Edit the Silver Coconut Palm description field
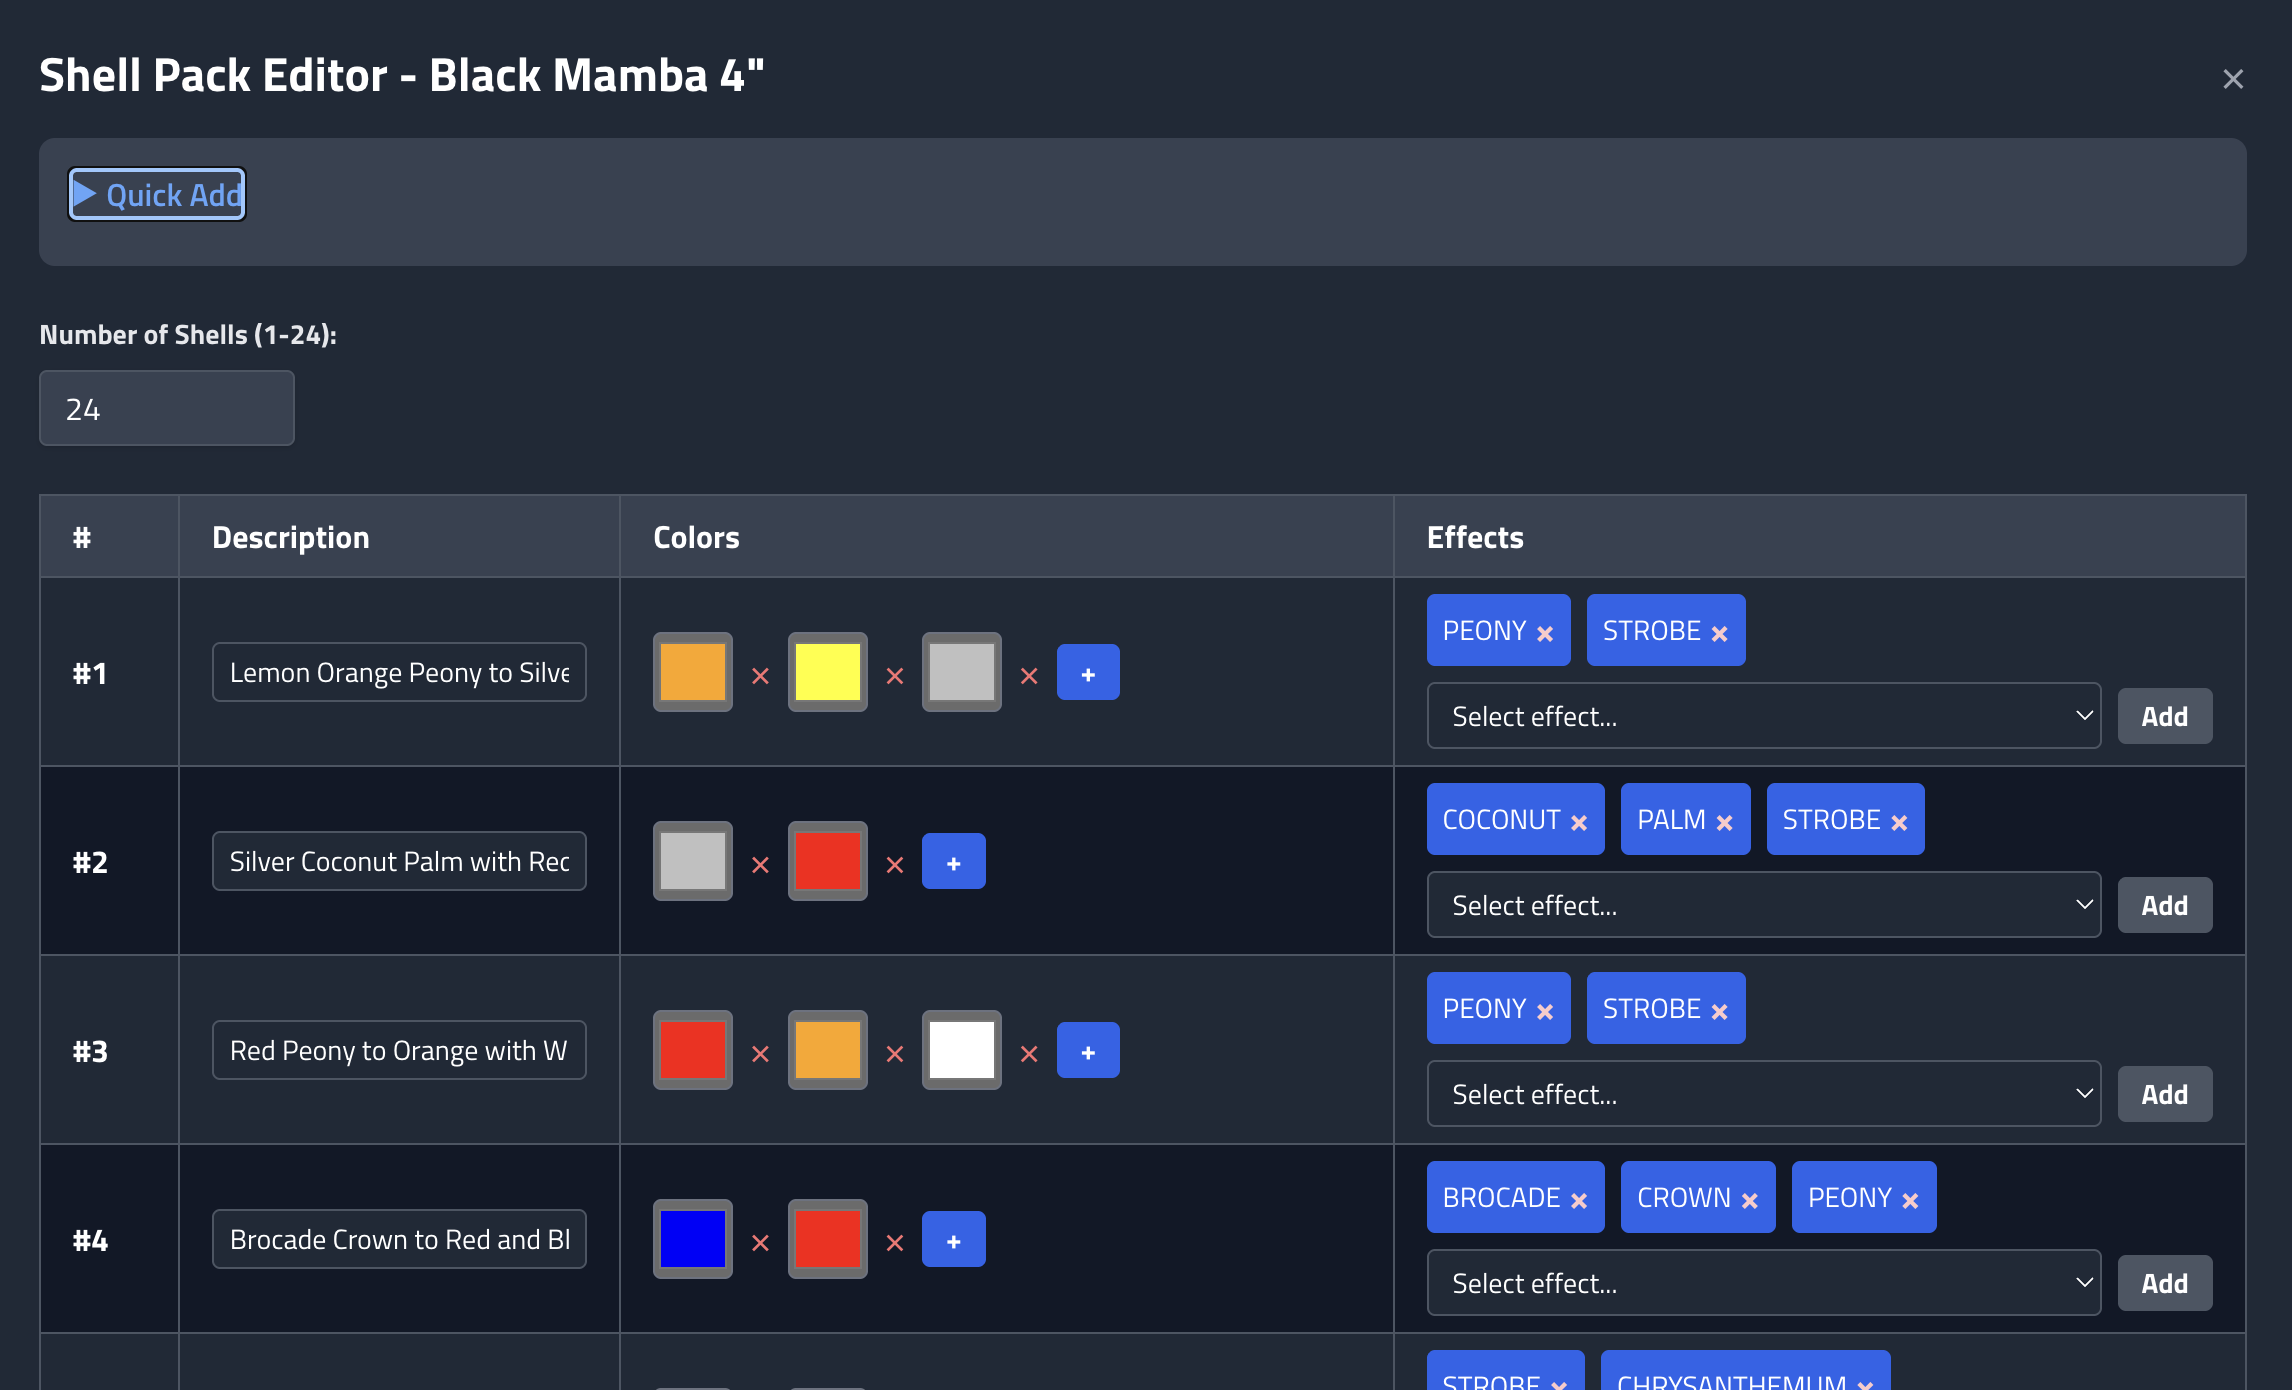The width and height of the screenshot is (2292, 1390). point(399,861)
